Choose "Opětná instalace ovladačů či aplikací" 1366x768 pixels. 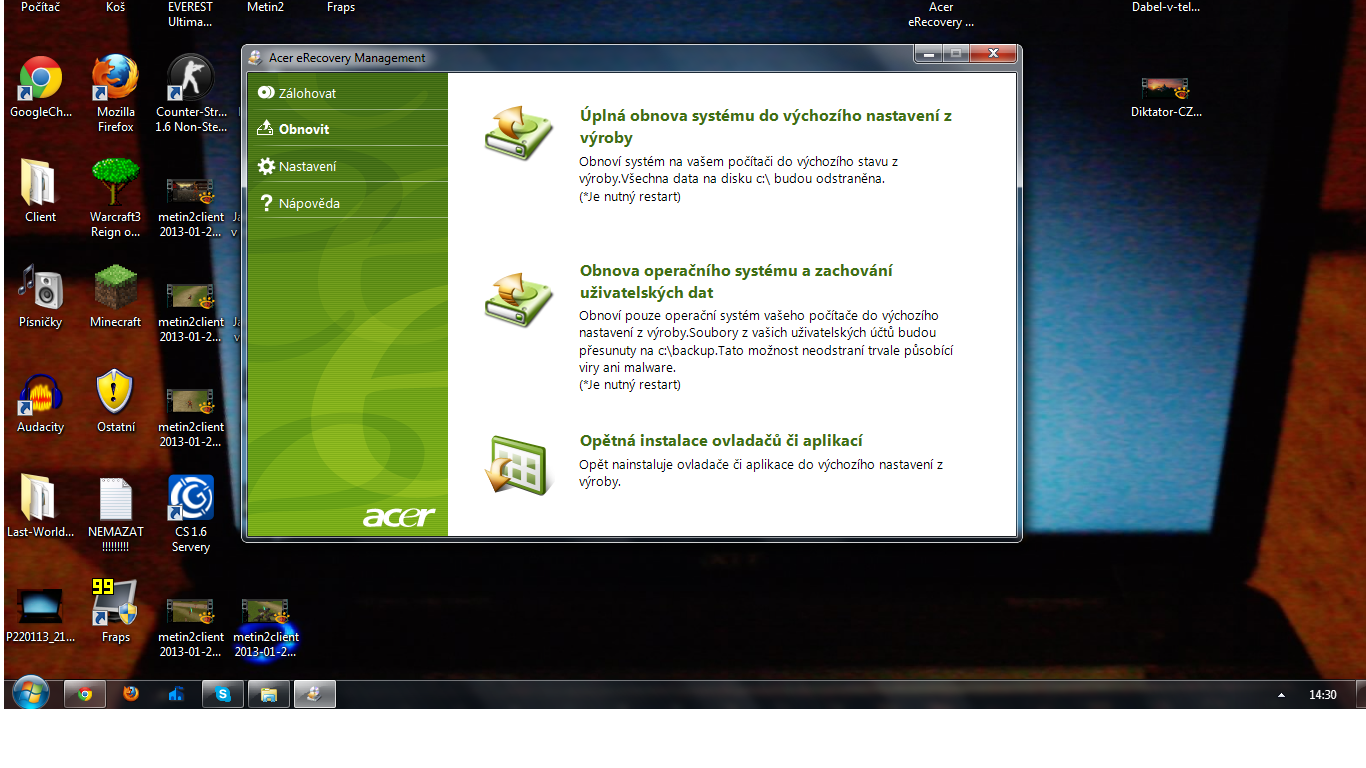(721, 441)
